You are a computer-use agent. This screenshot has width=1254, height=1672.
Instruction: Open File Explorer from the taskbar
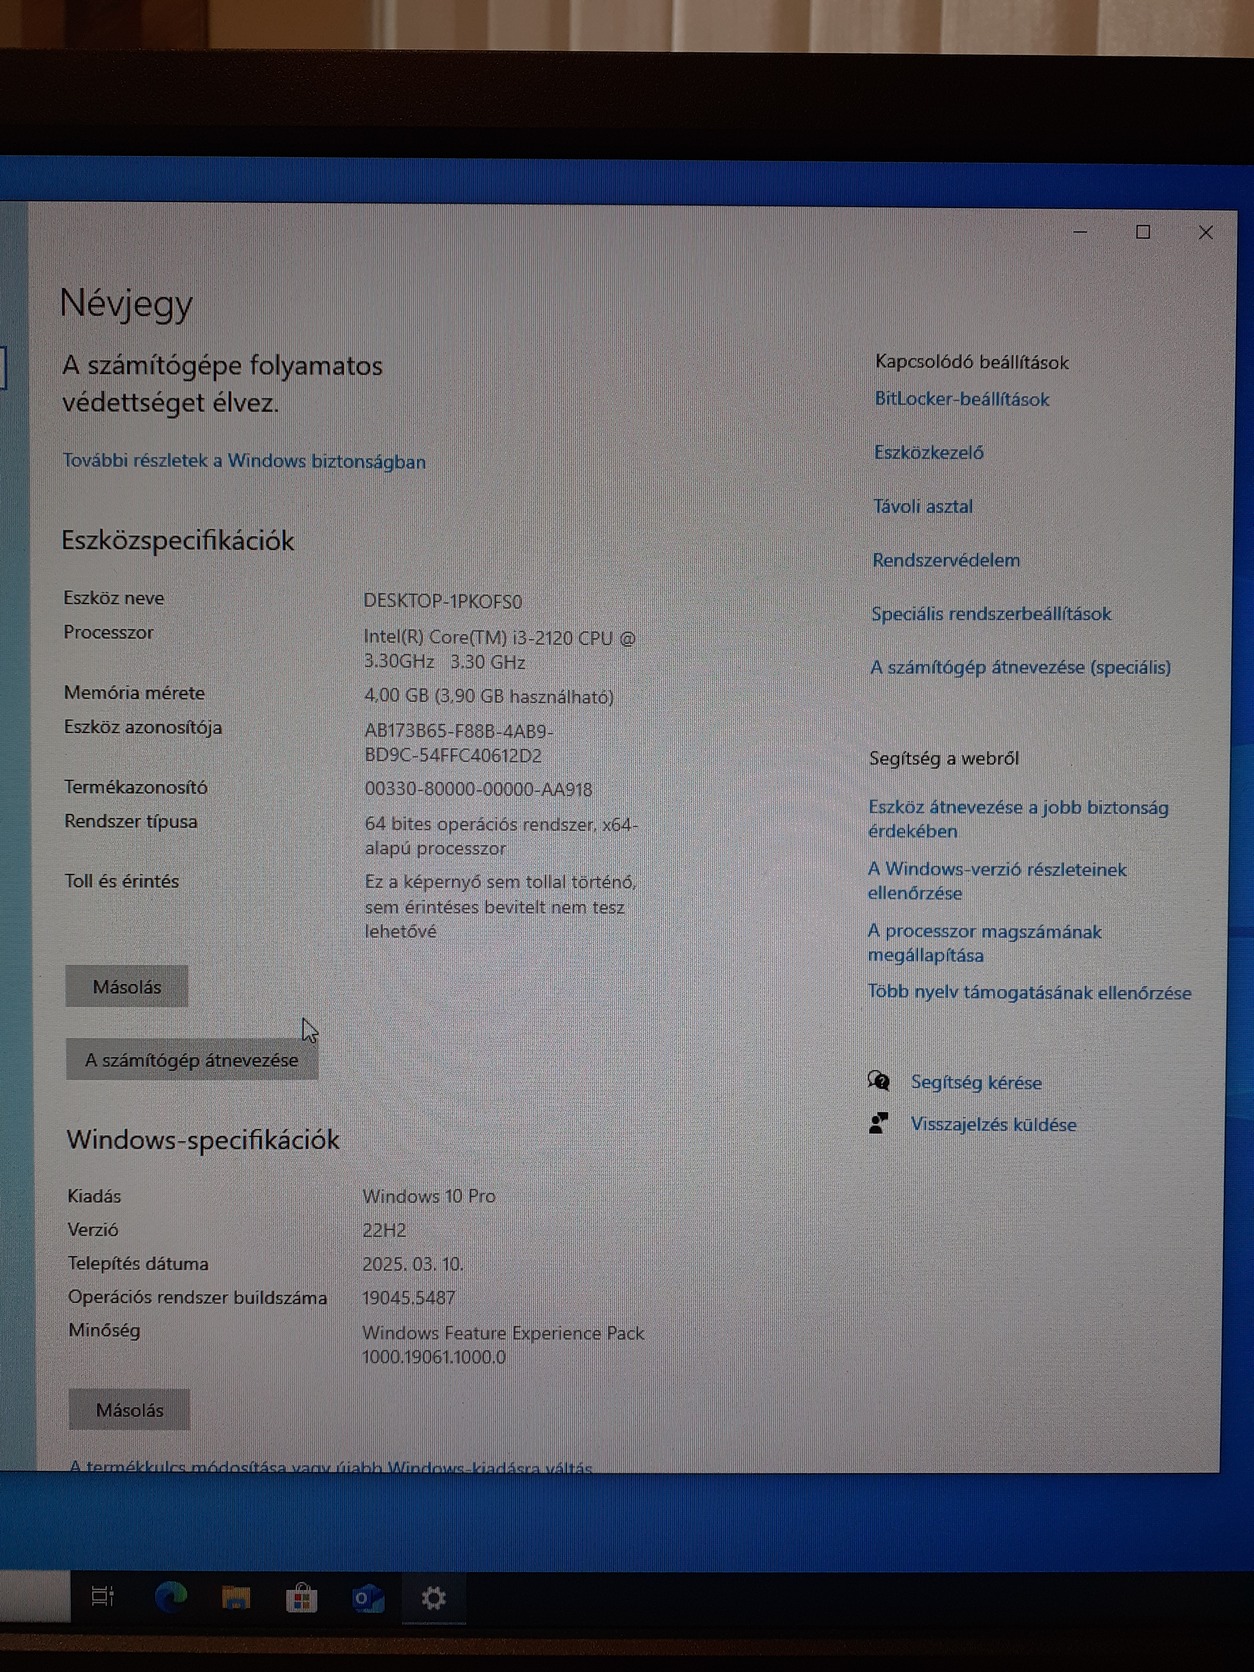(236, 1597)
